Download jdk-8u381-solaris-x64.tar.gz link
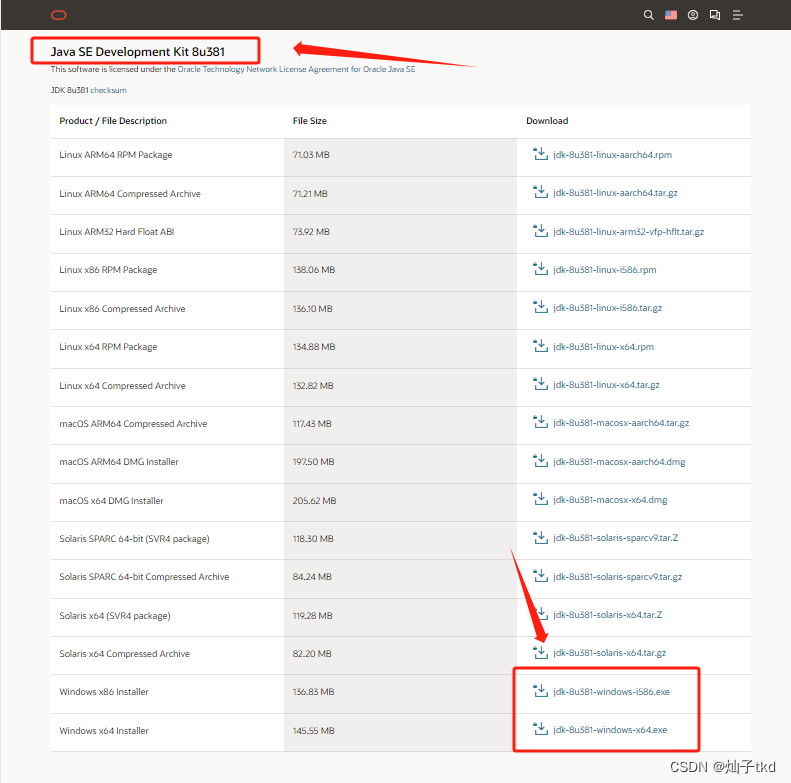 [609, 653]
